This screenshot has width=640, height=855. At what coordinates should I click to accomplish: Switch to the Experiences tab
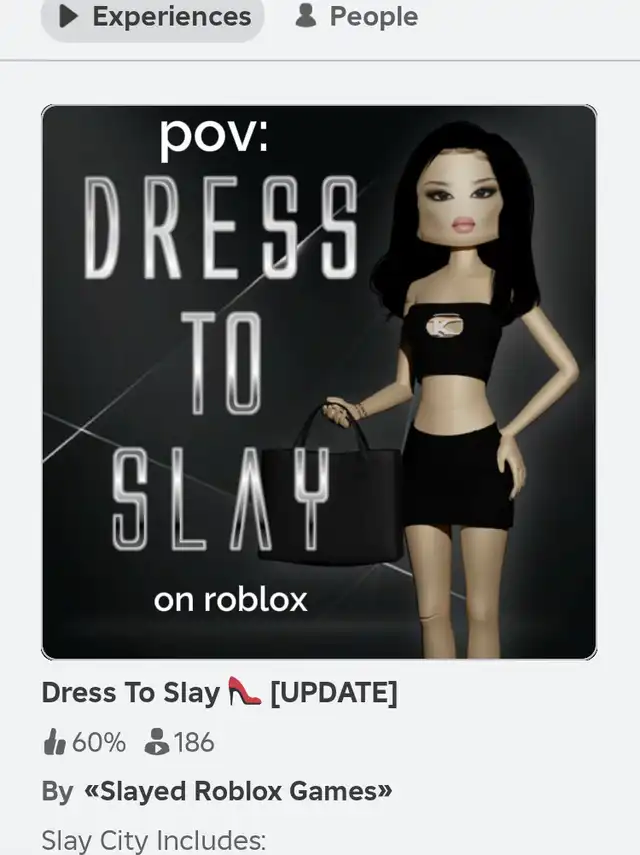153,17
